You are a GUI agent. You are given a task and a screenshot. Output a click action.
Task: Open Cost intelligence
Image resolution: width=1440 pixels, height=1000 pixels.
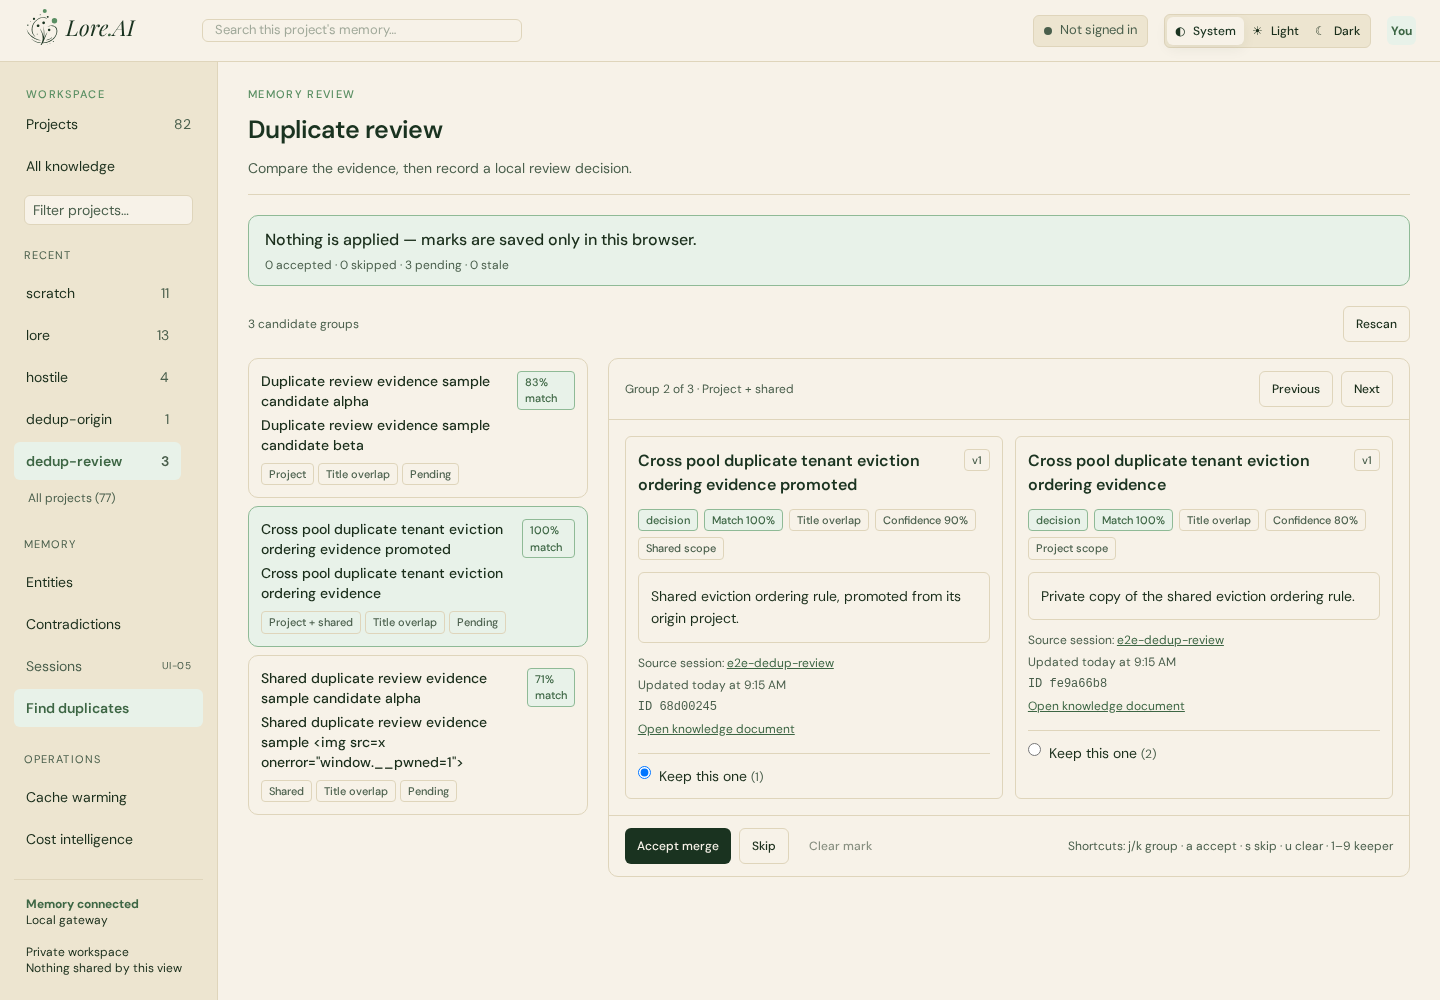point(108,839)
